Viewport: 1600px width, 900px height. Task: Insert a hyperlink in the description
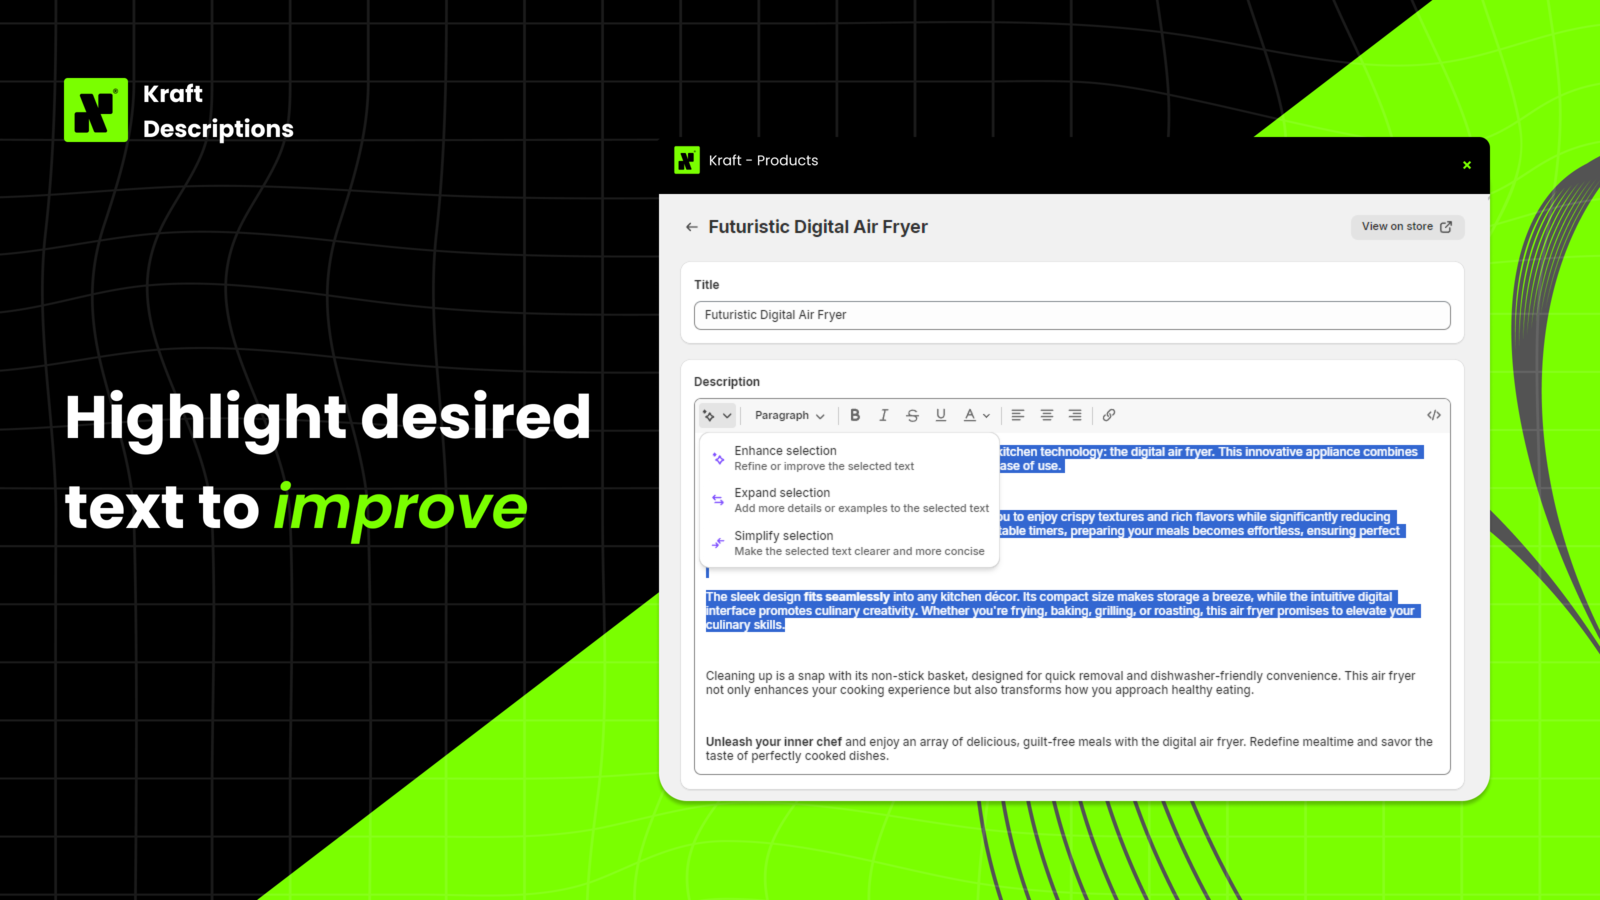[x=1109, y=415]
